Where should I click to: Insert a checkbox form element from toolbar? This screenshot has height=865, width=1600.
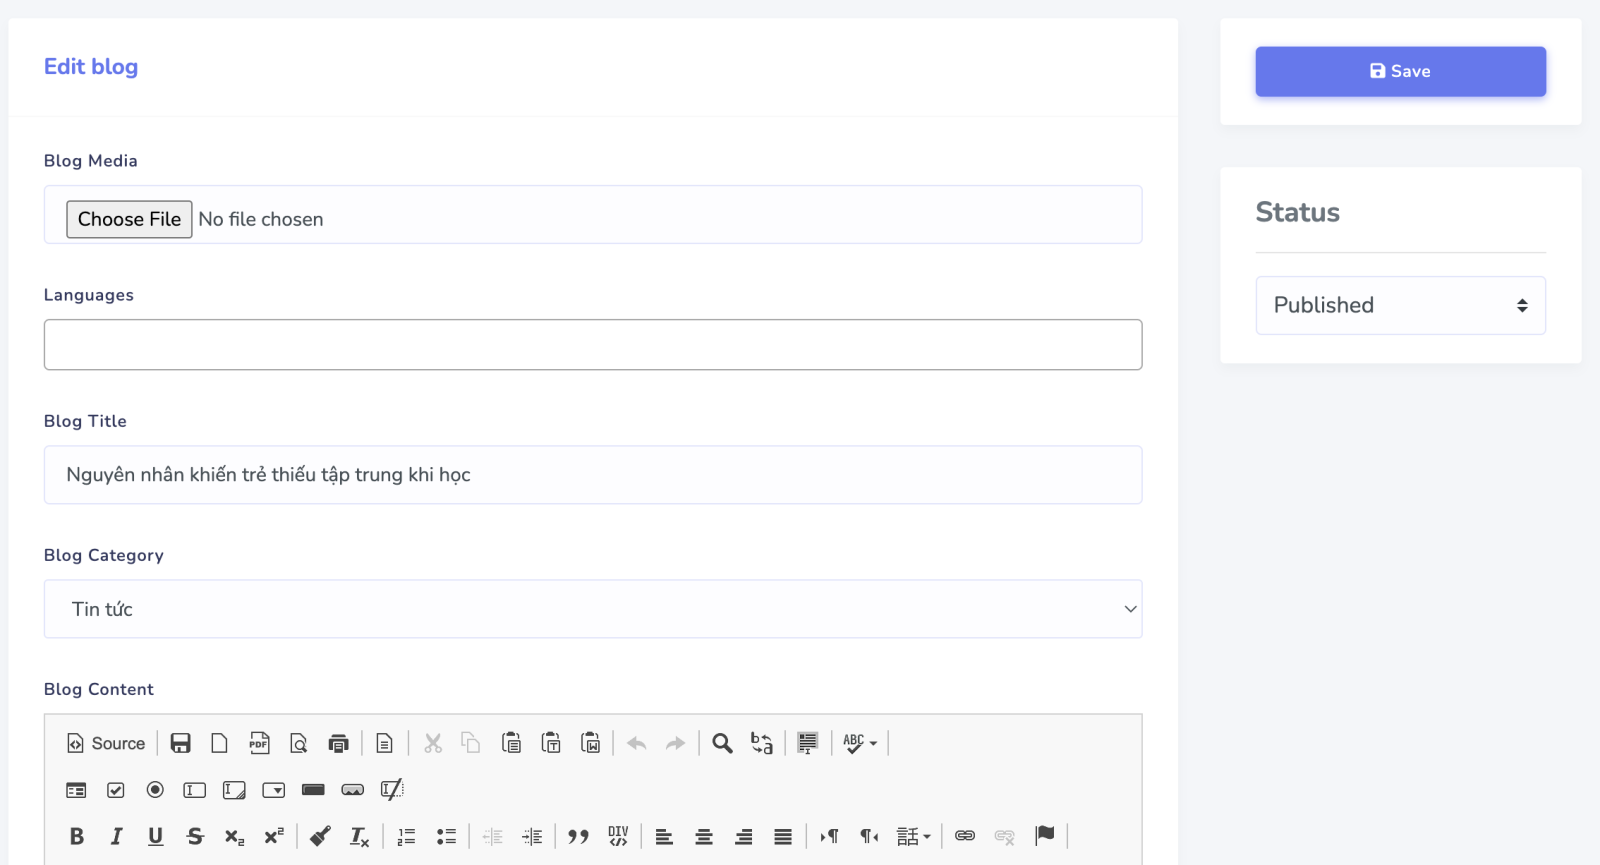[116, 790]
